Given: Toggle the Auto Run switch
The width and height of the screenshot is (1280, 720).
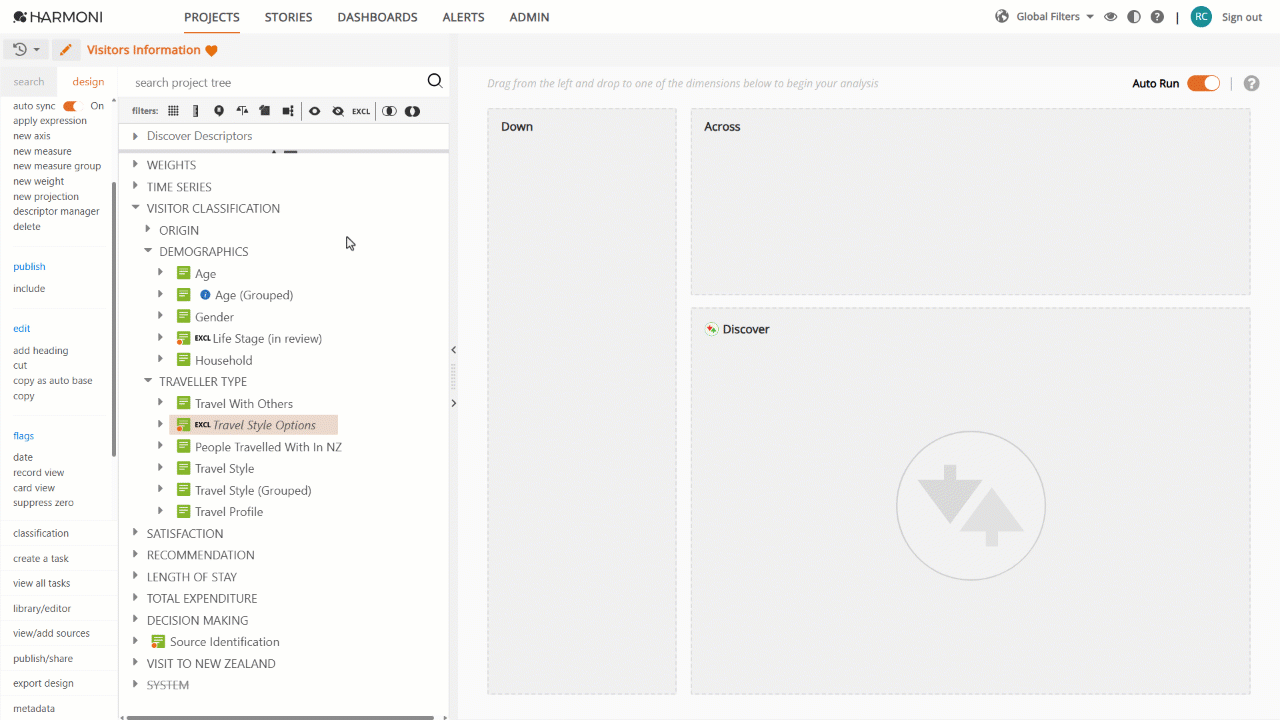Looking at the screenshot, I should click(x=1203, y=83).
